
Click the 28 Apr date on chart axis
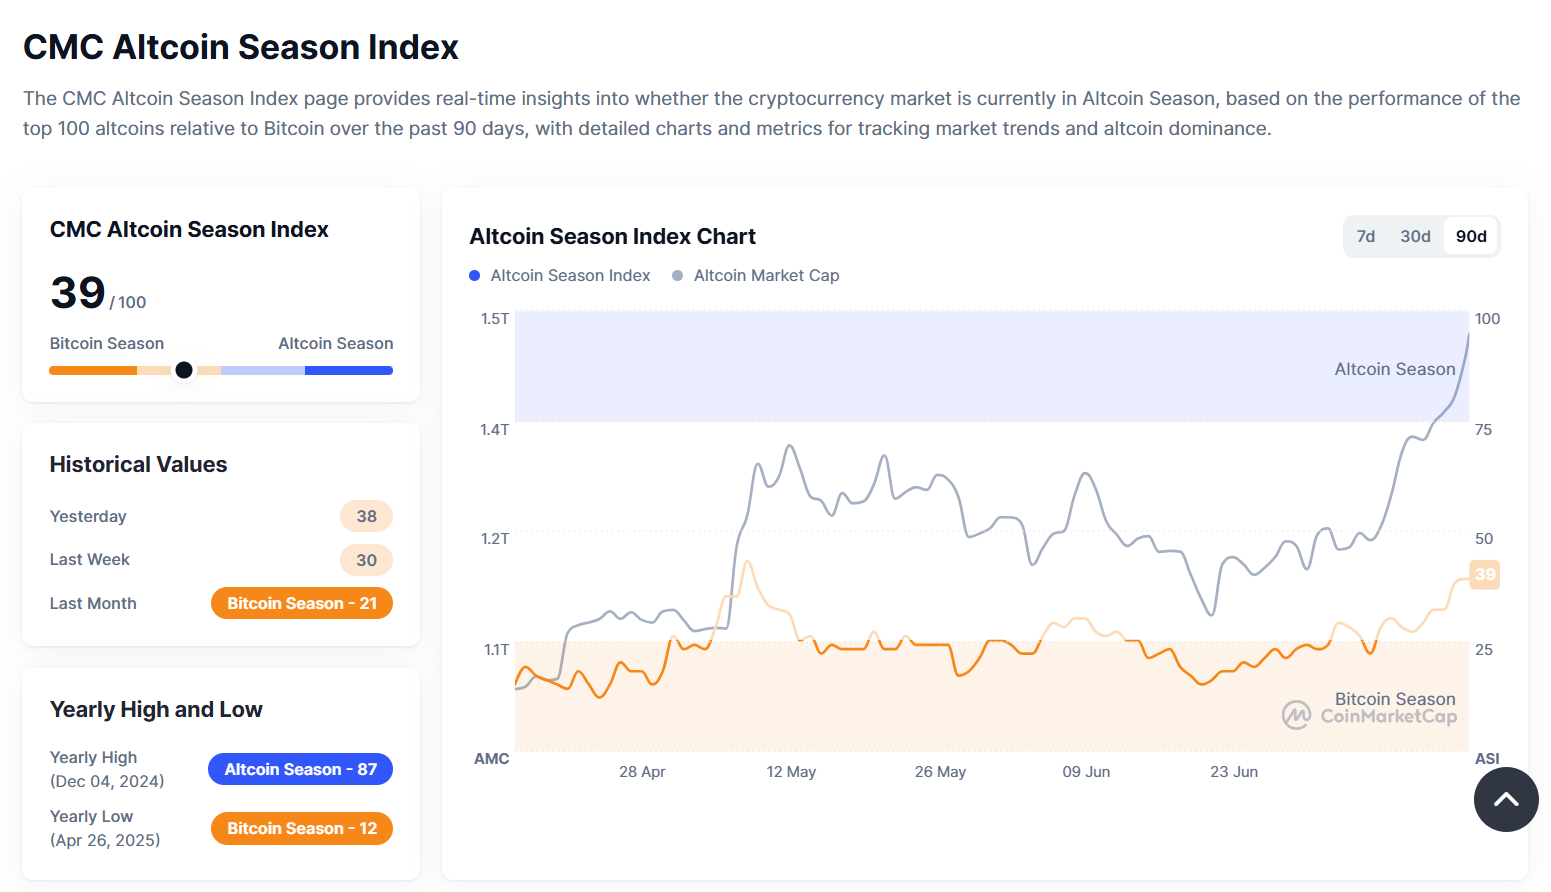pos(642,772)
